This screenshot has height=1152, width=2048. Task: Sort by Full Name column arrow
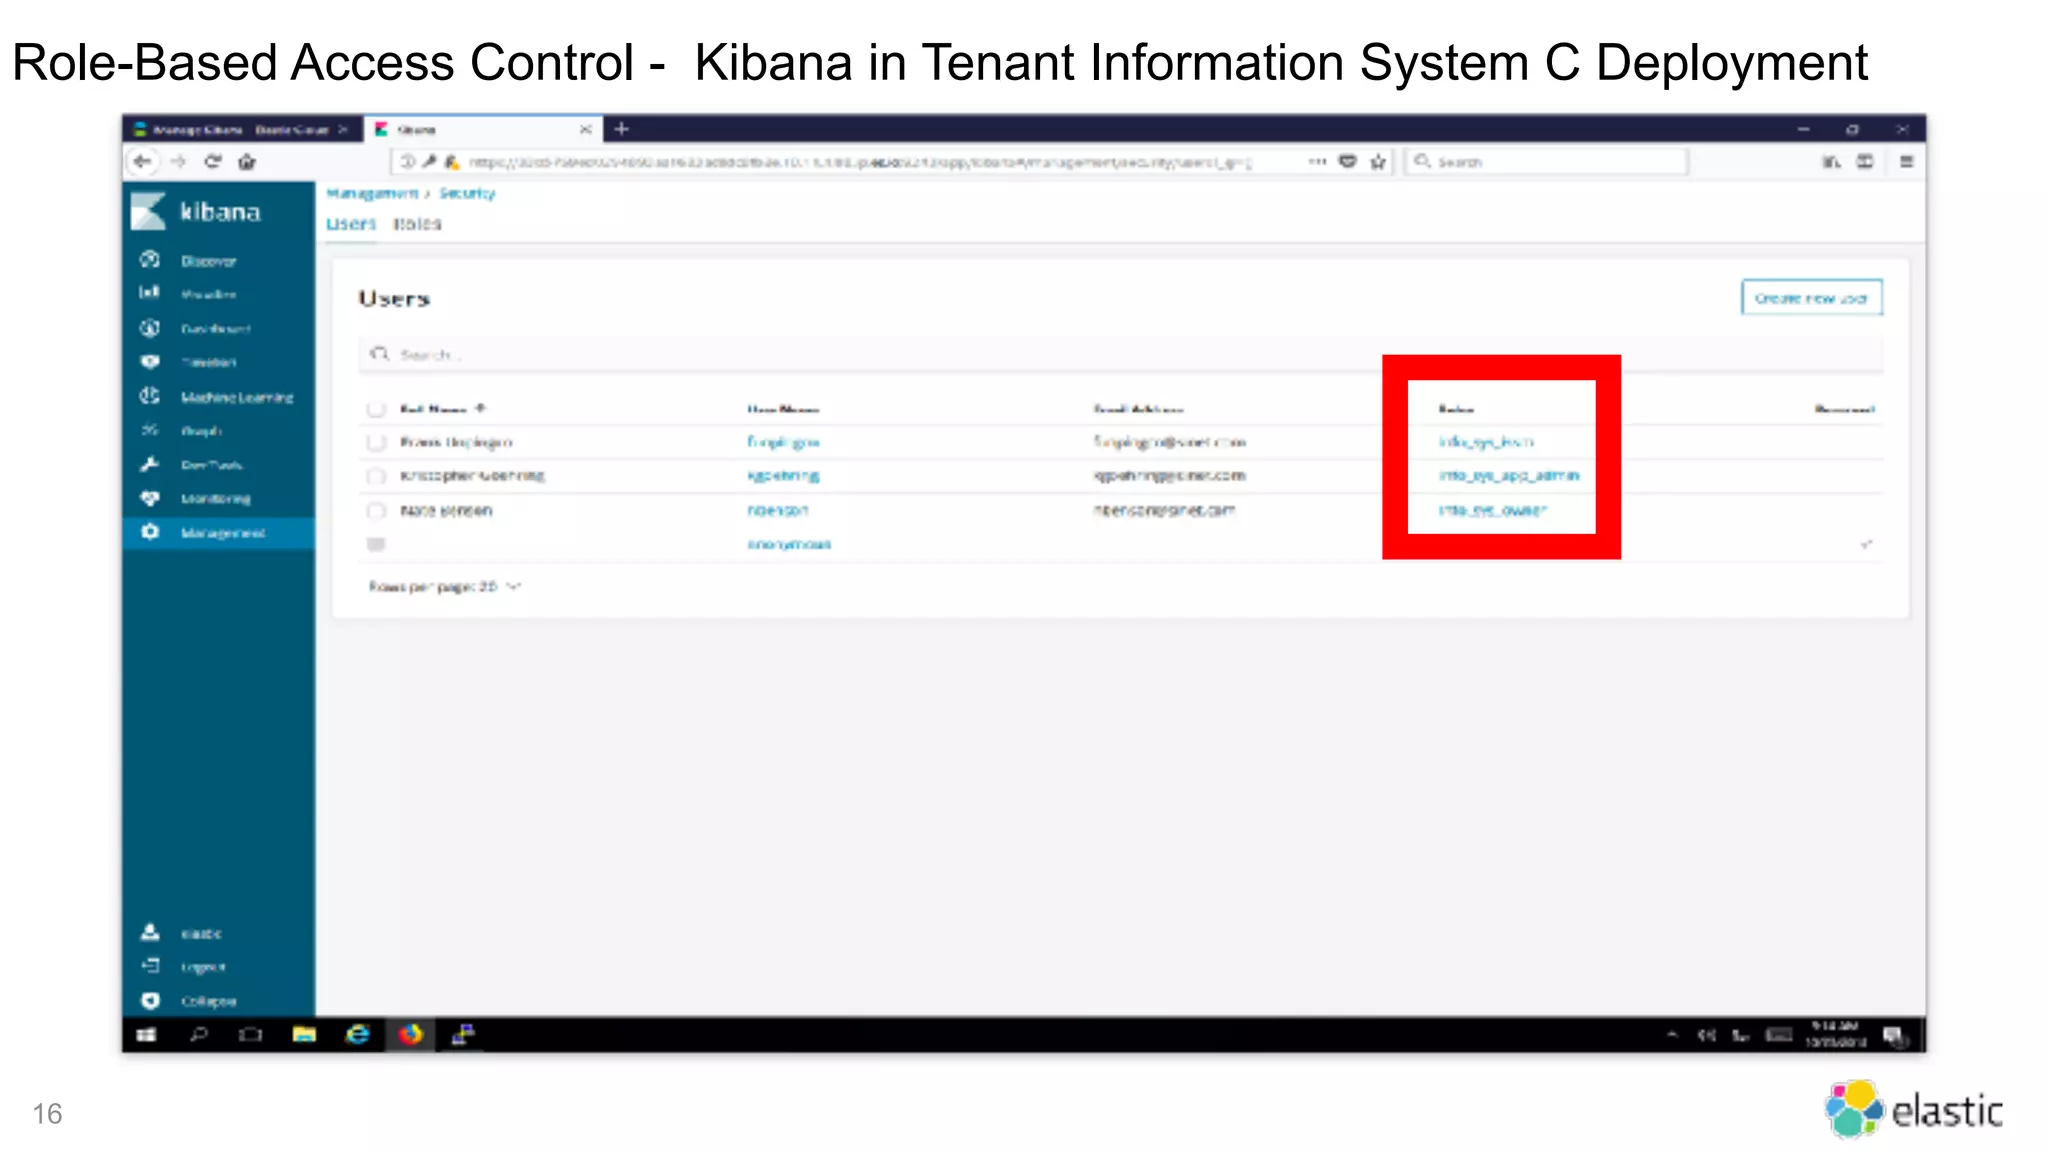(481, 408)
